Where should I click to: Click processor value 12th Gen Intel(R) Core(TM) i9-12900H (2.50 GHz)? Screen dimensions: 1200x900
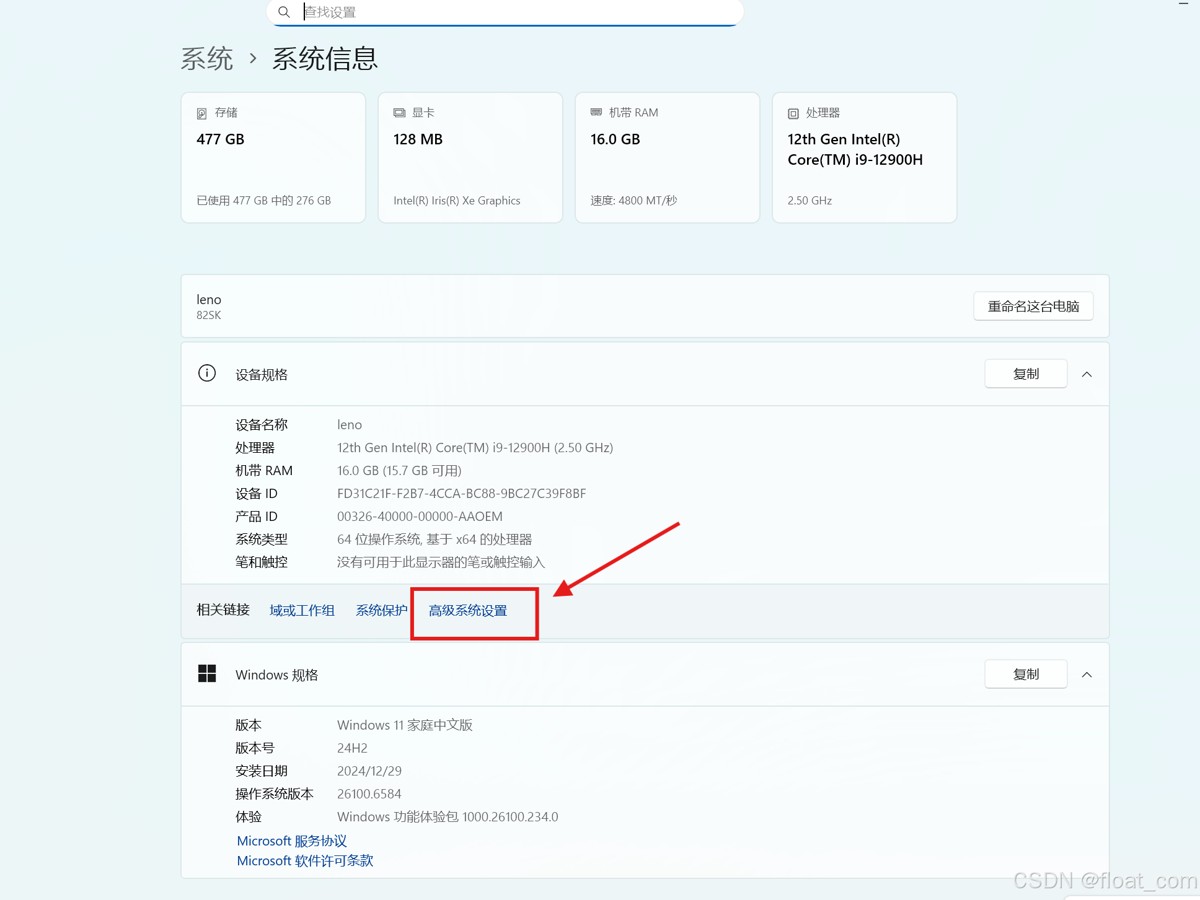[x=475, y=448]
